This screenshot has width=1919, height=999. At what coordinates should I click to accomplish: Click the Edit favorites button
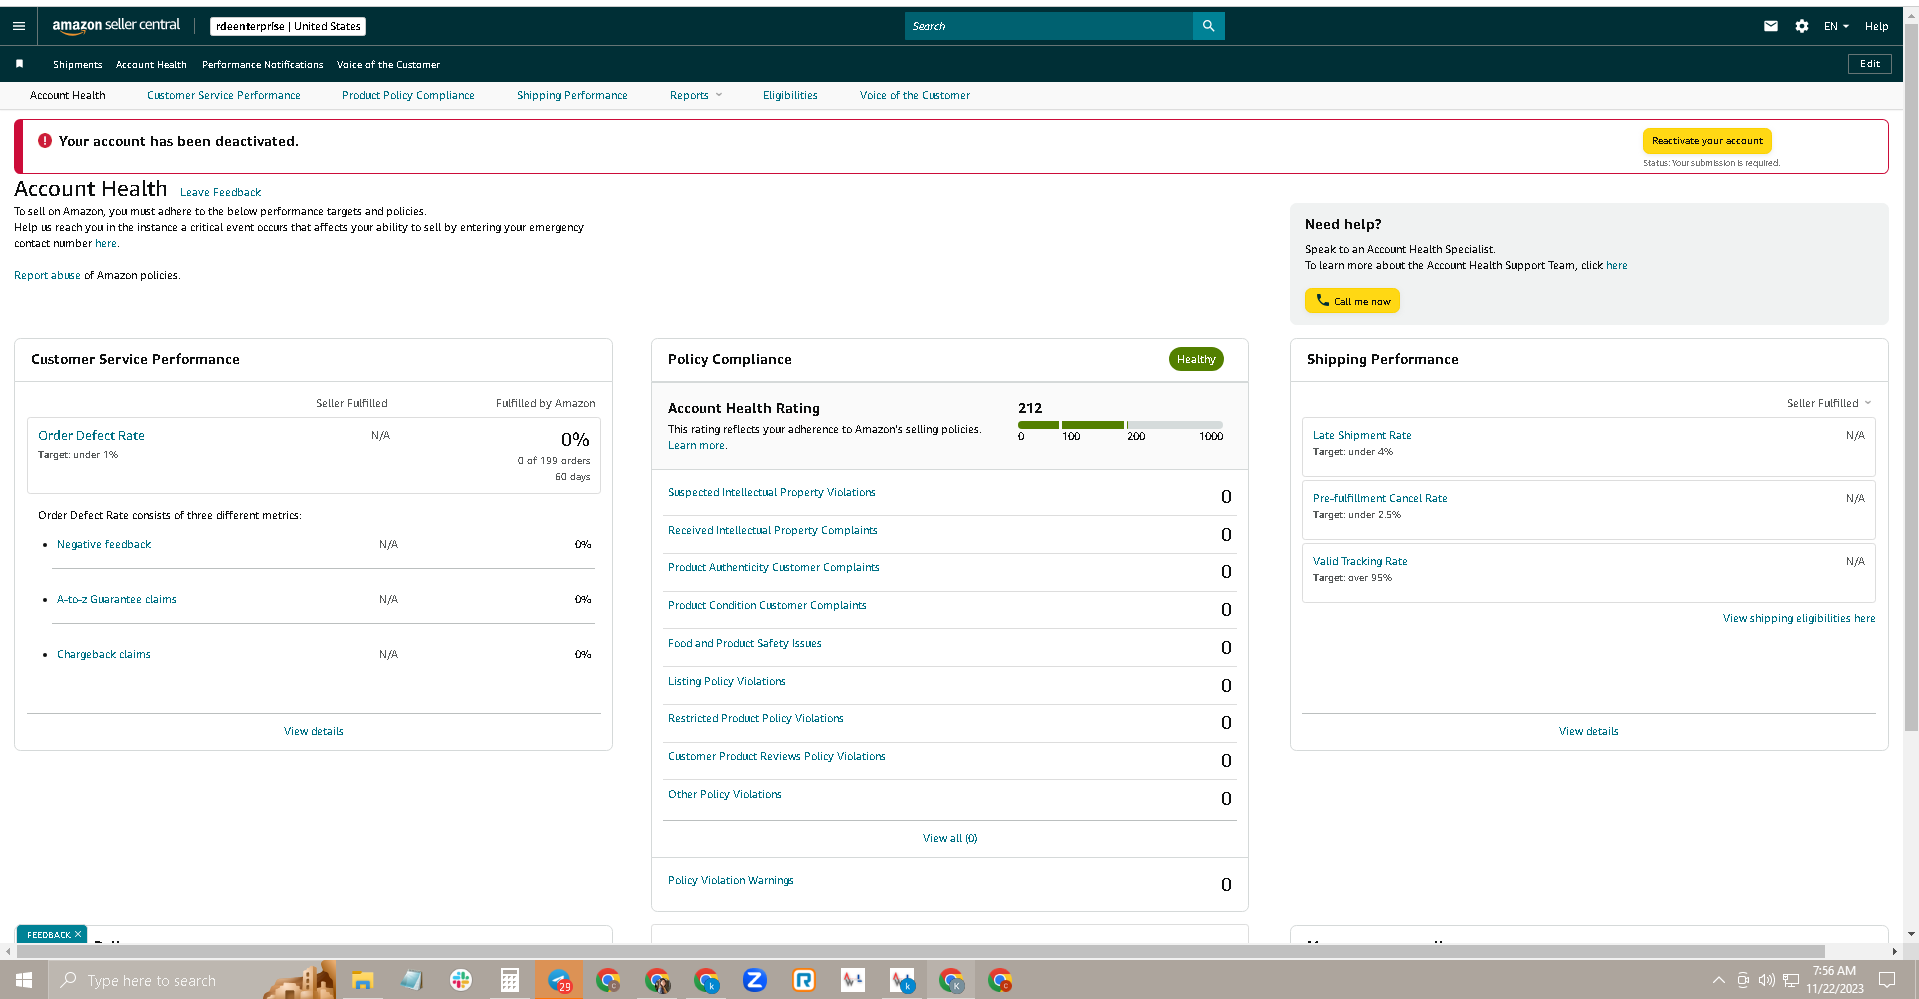click(x=1870, y=64)
